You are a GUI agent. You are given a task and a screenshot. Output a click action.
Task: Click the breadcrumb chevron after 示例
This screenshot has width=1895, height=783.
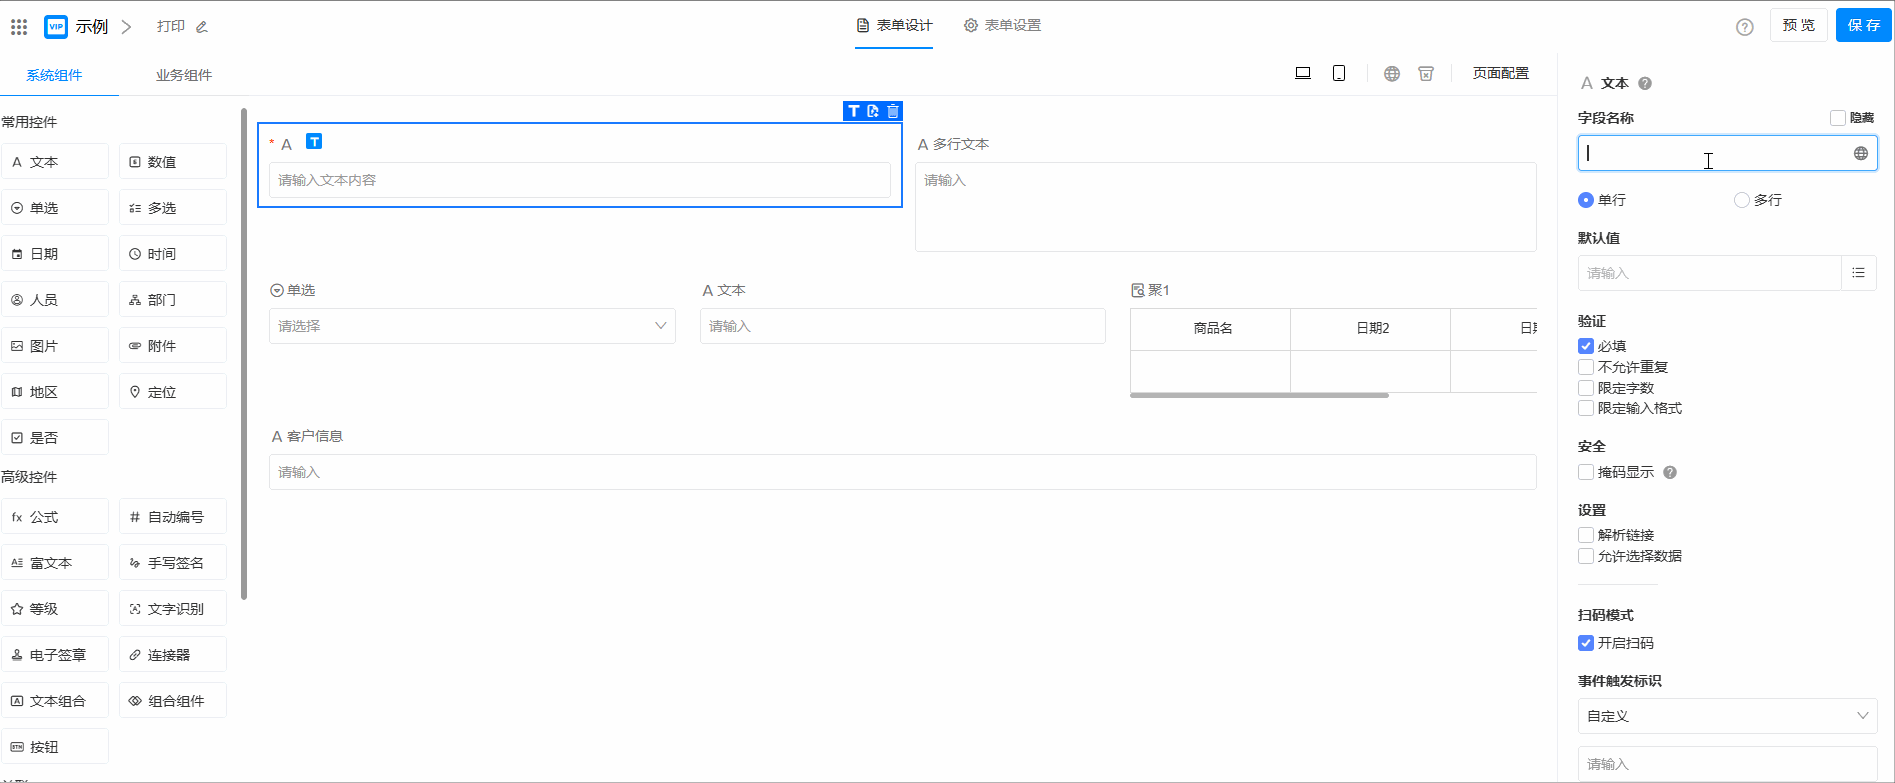[x=126, y=27]
